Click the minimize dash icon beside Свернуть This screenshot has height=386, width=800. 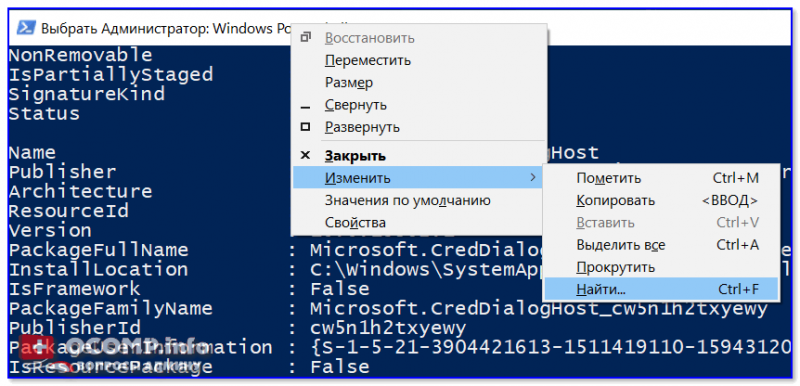pos(306,108)
